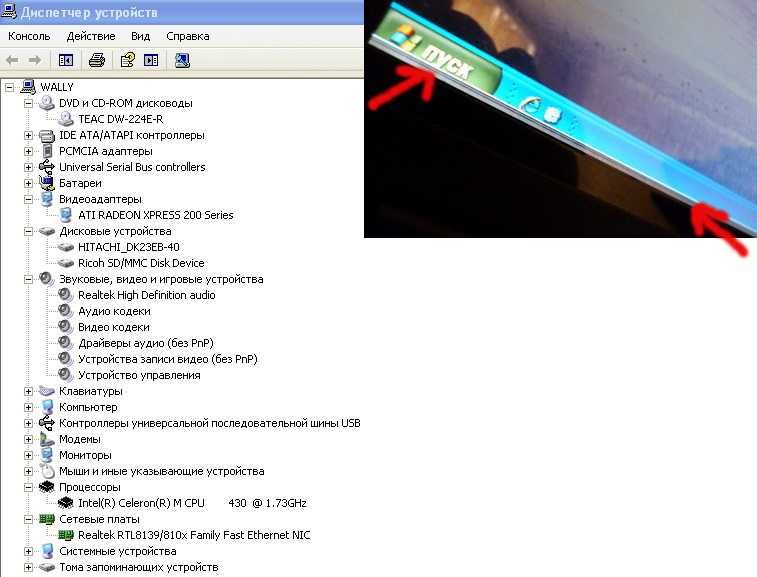Select Intel(R) Celeron(R) M CPU entry

192,503
